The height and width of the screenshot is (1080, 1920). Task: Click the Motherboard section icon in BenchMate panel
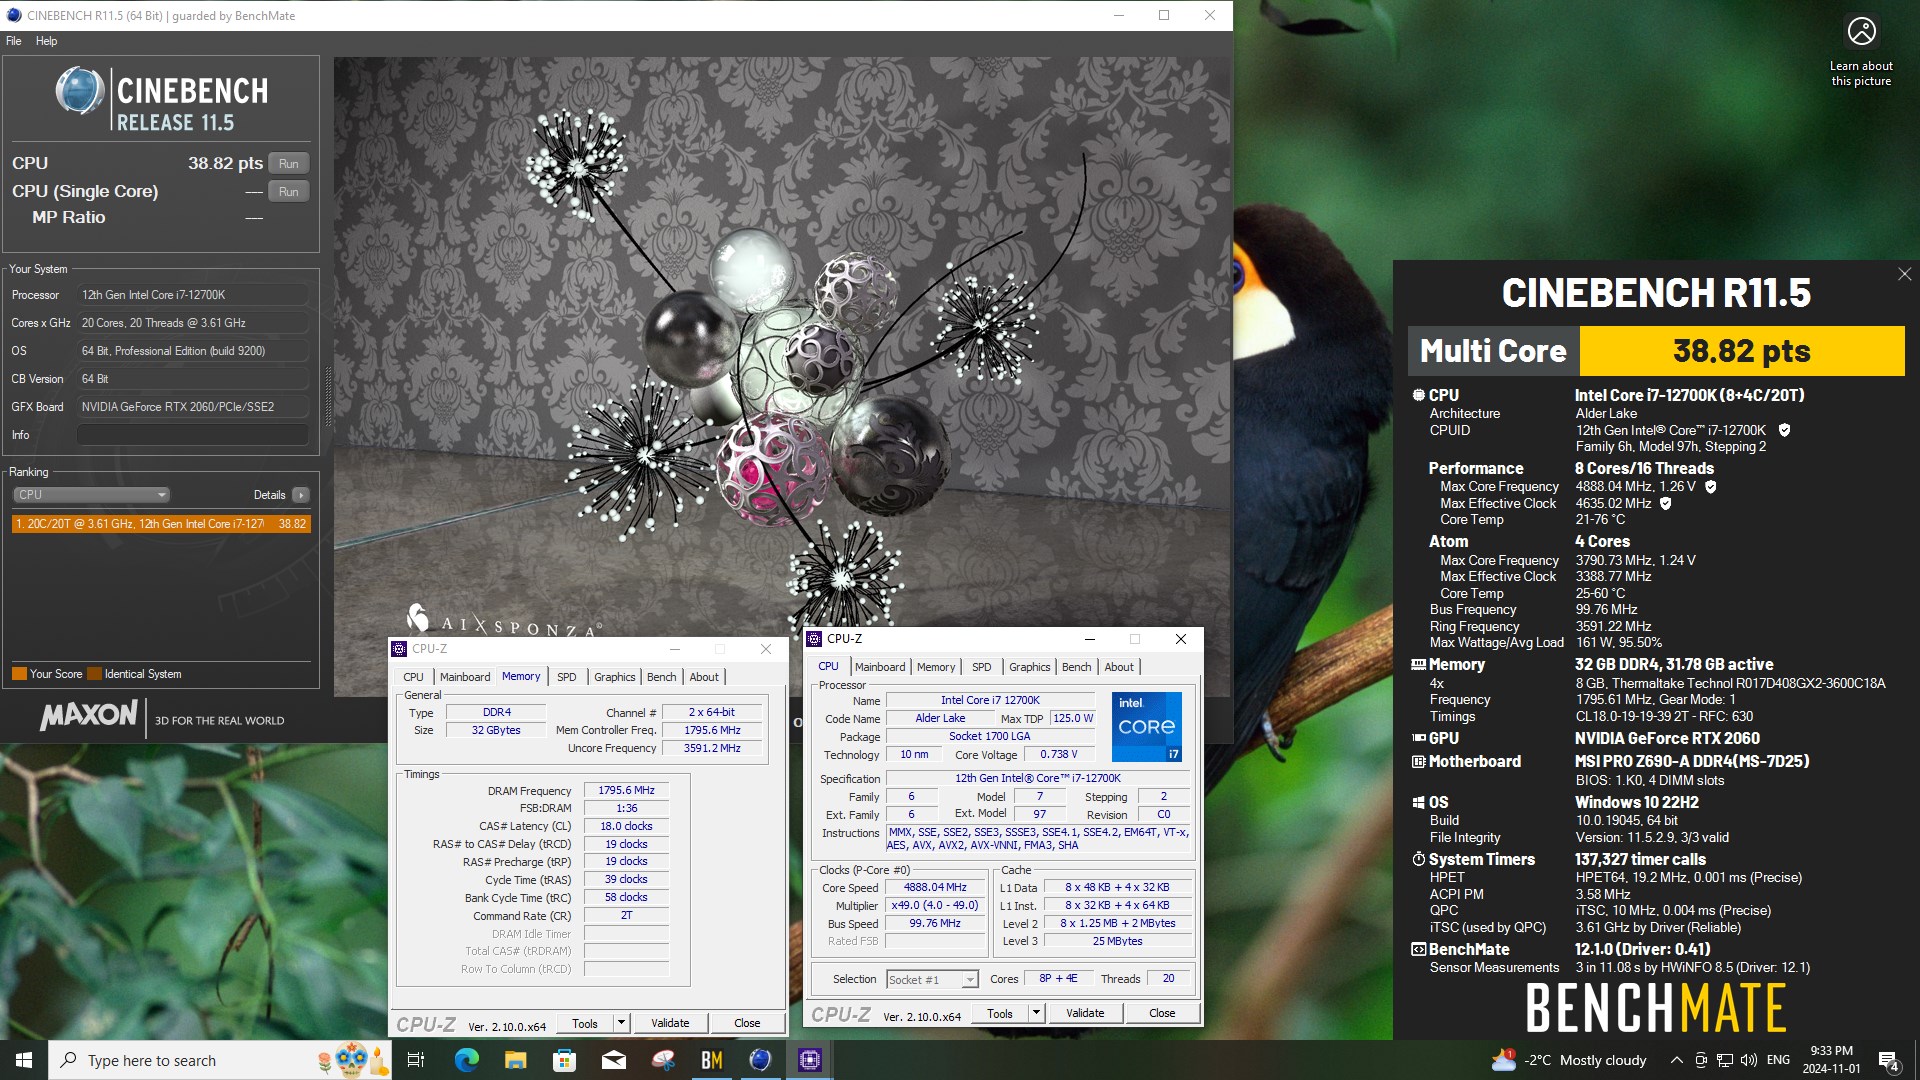[x=1418, y=762]
